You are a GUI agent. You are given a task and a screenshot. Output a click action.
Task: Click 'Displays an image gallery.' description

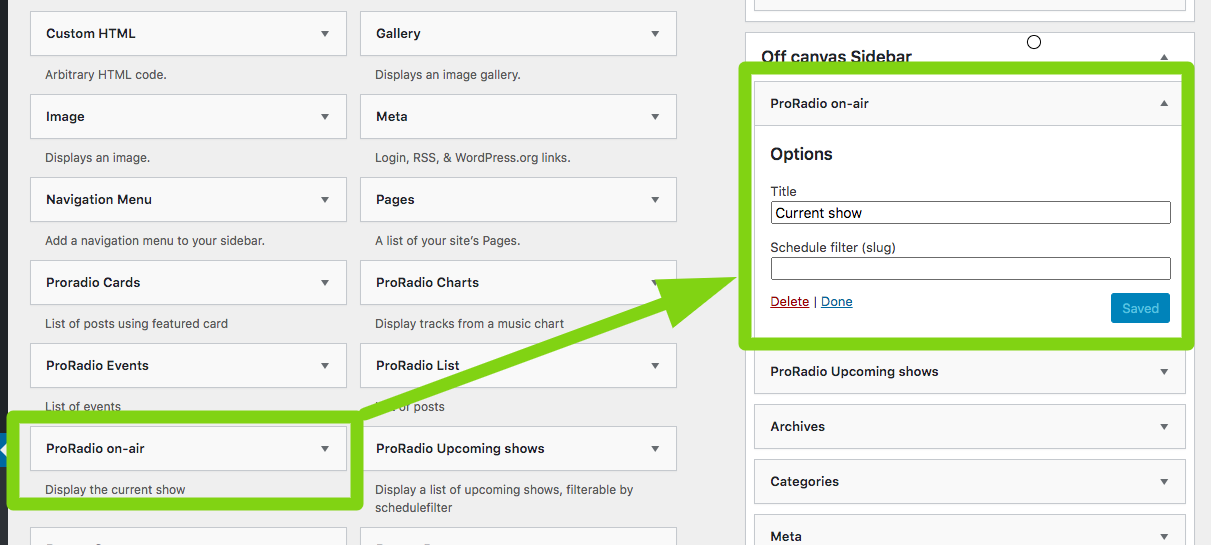point(447,75)
